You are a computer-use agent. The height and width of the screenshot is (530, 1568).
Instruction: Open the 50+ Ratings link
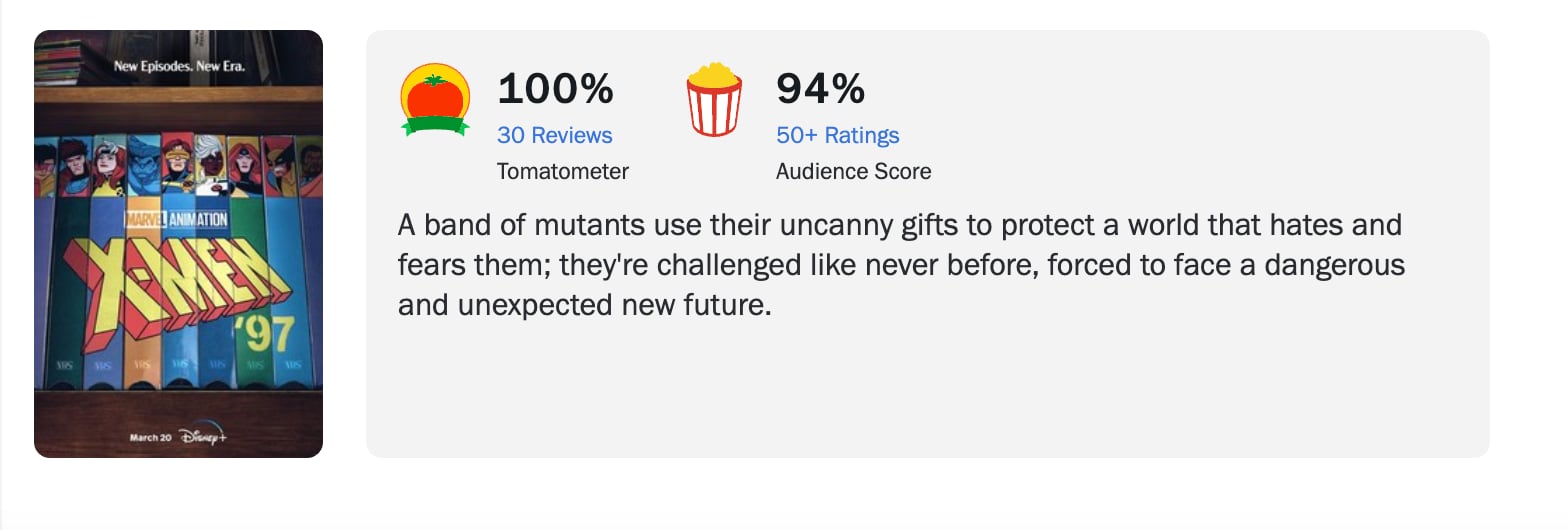[837, 135]
